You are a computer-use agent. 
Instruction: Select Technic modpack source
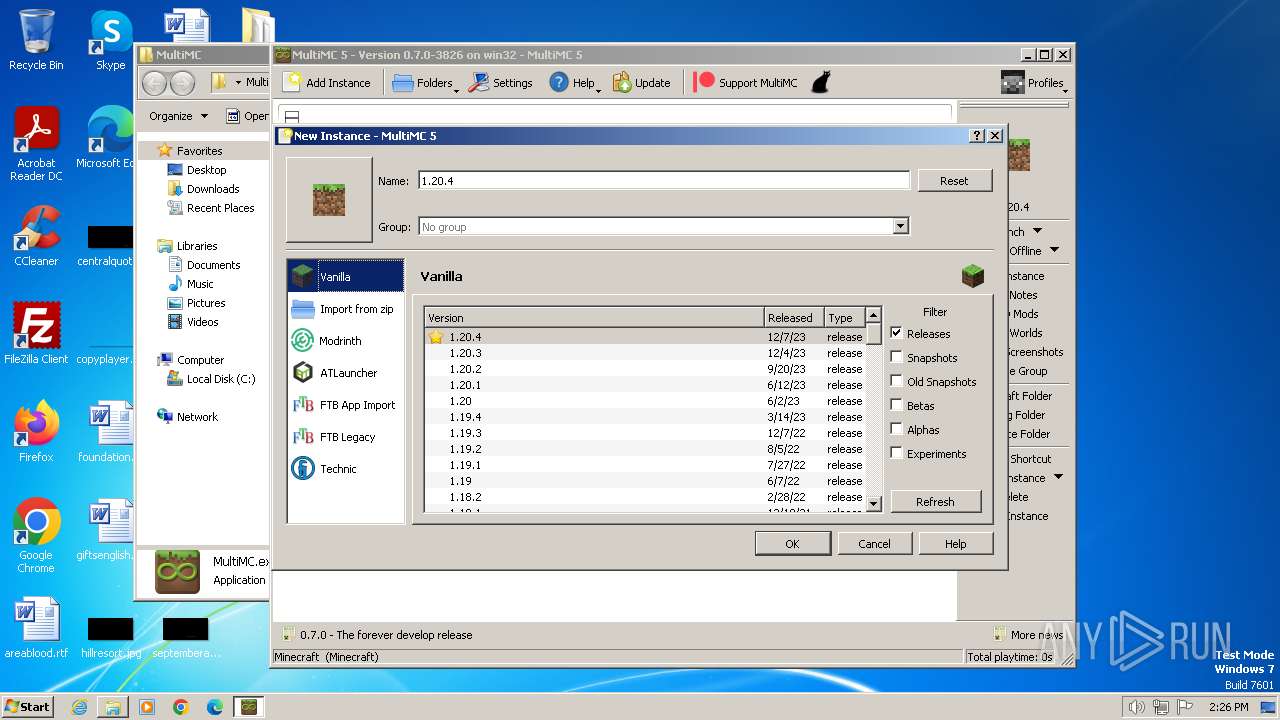(x=345, y=469)
